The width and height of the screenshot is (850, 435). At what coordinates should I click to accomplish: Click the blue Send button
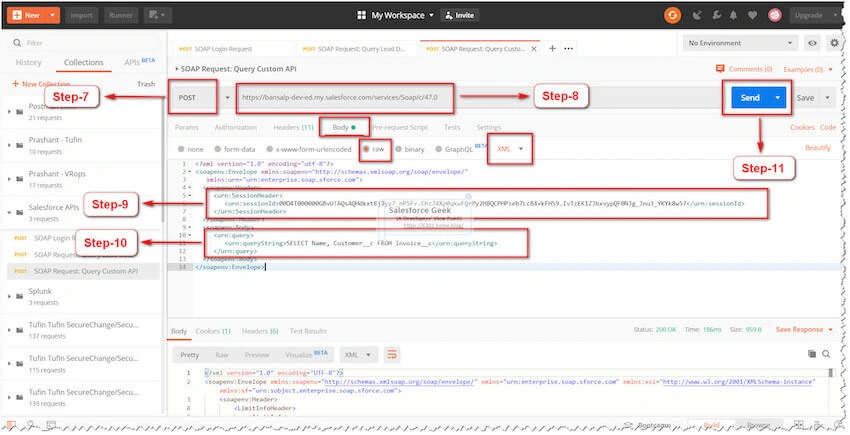[x=750, y=98]
